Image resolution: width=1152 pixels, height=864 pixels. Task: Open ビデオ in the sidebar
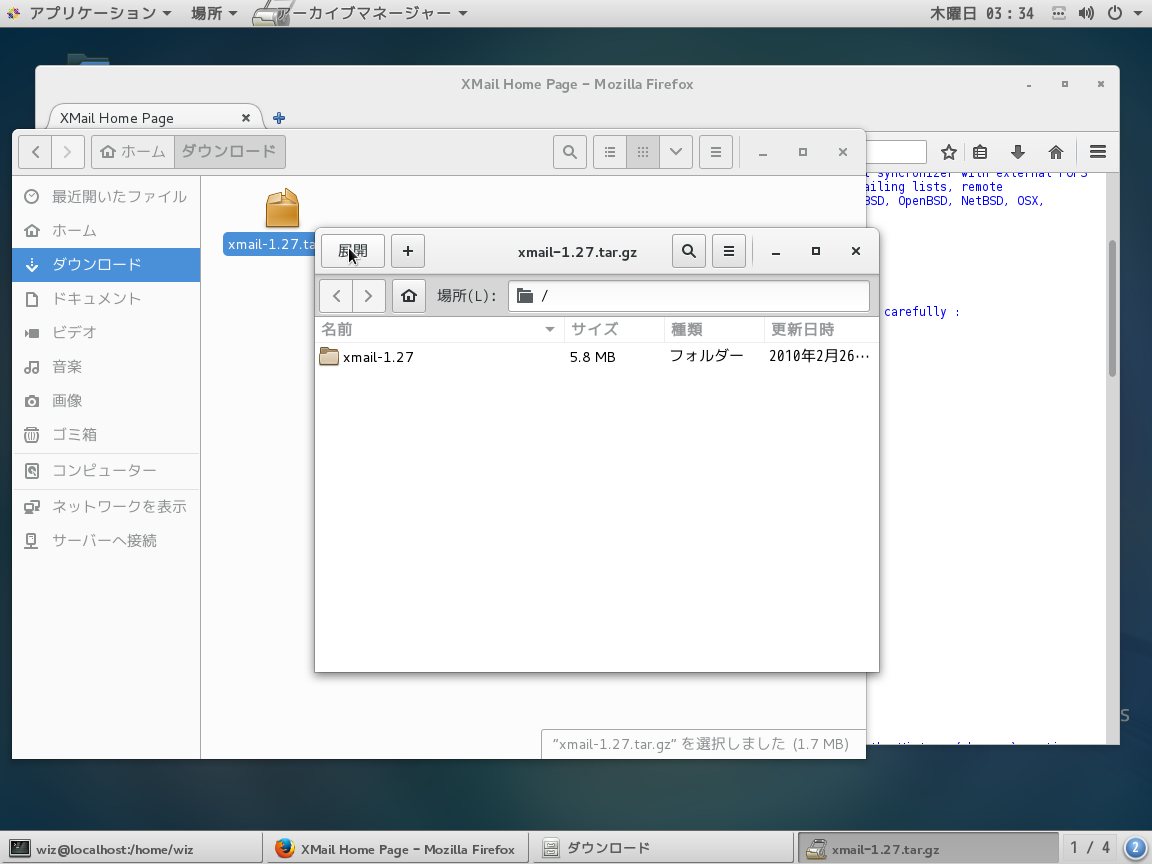tap(106, 333)
